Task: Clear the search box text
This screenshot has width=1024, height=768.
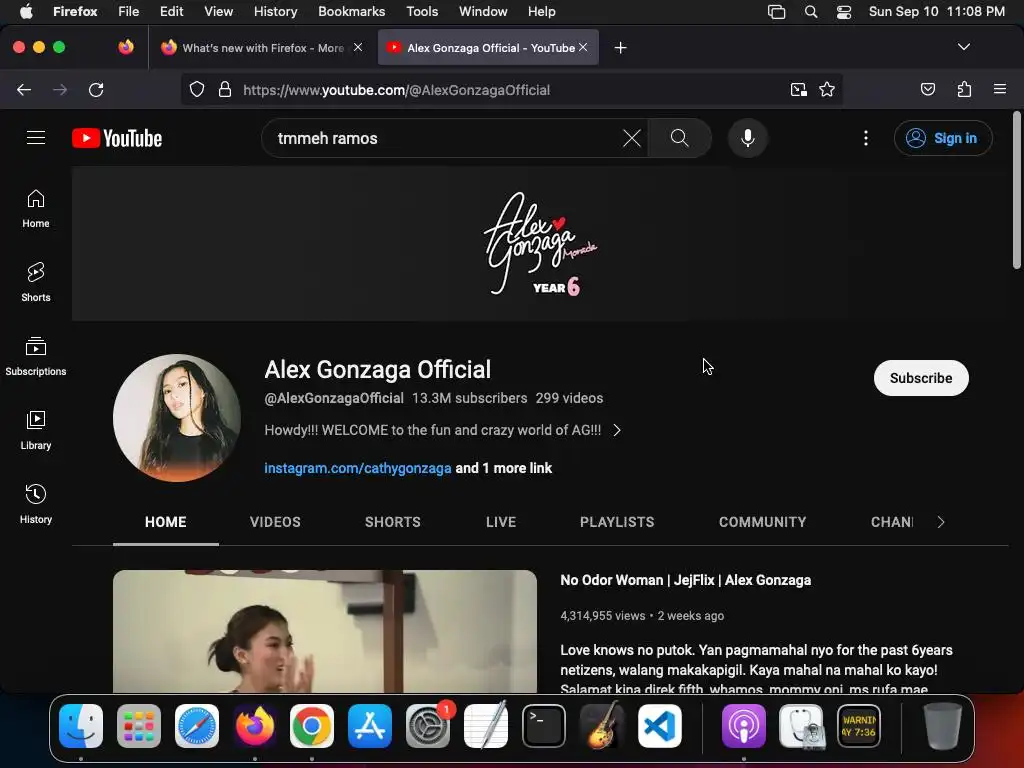Action: tap(632, 138)
